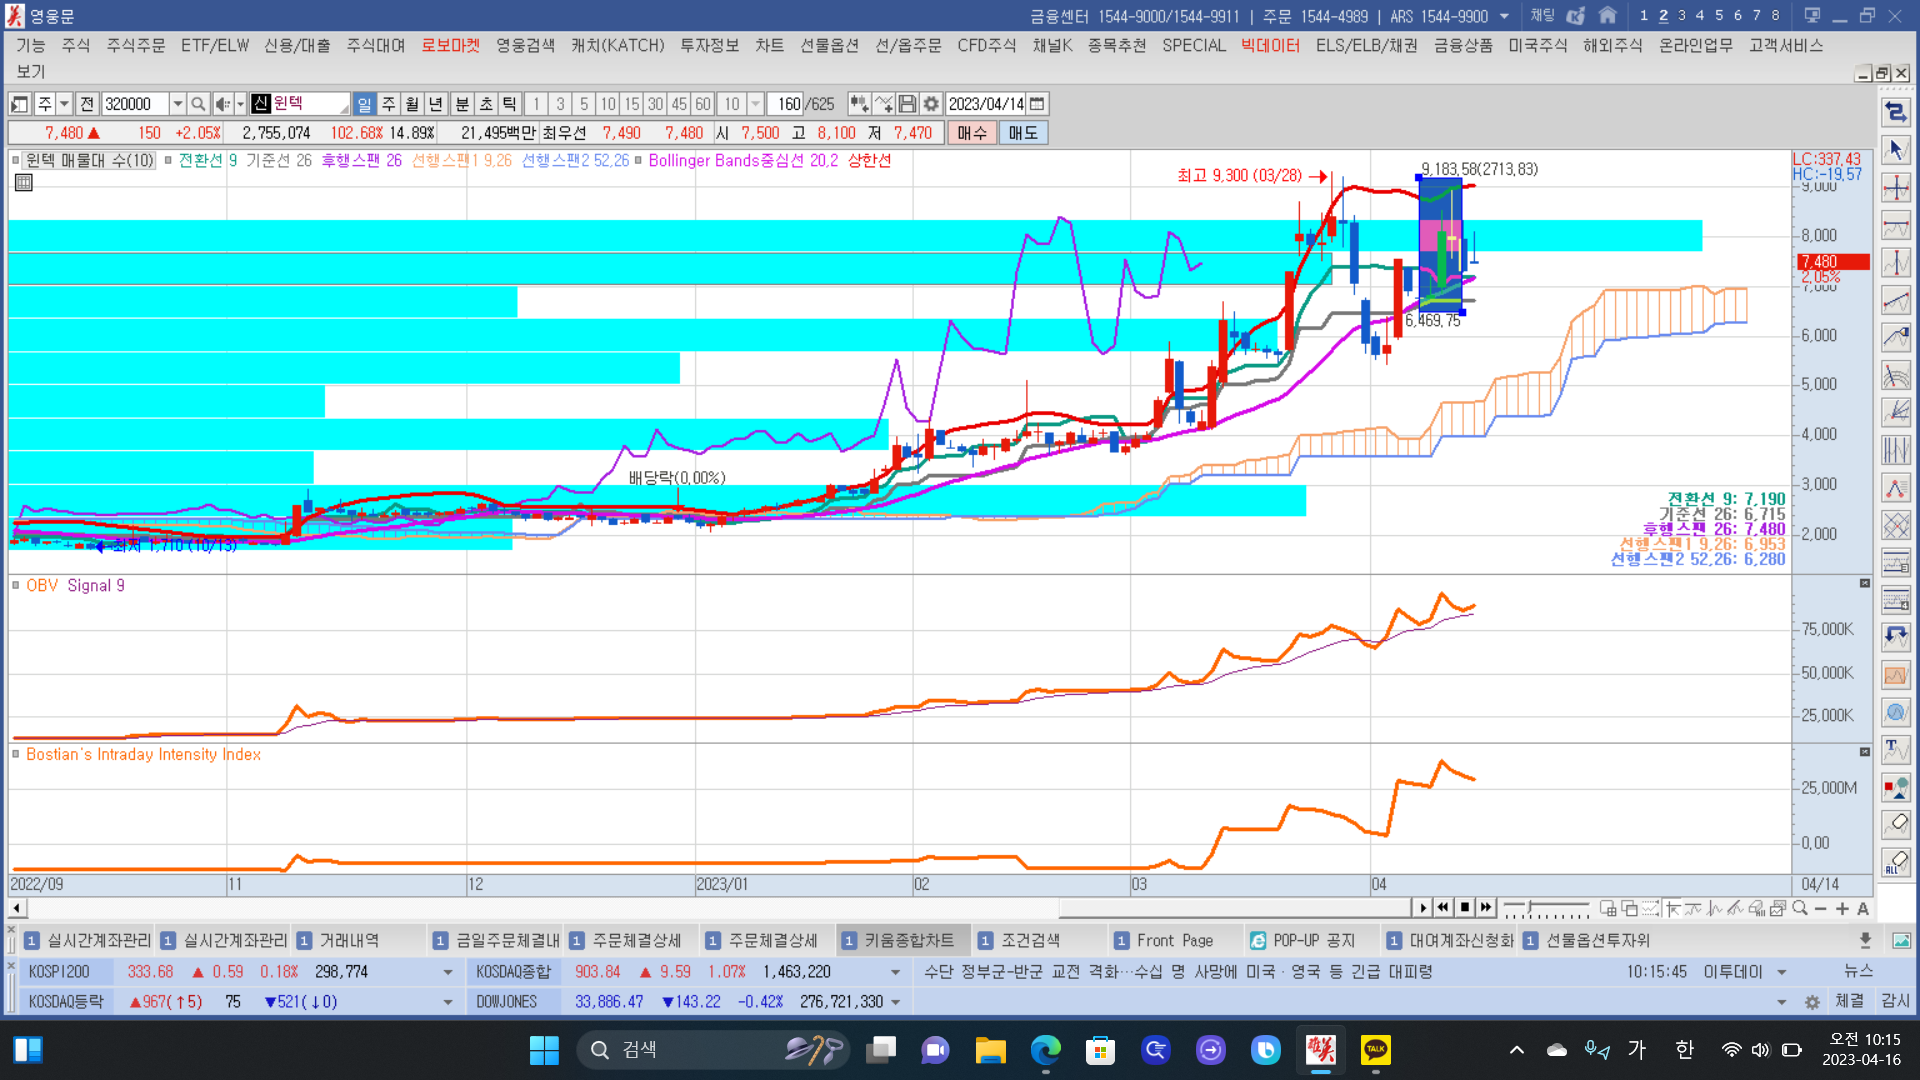Click the save chart diskette icon

(907, 104)
